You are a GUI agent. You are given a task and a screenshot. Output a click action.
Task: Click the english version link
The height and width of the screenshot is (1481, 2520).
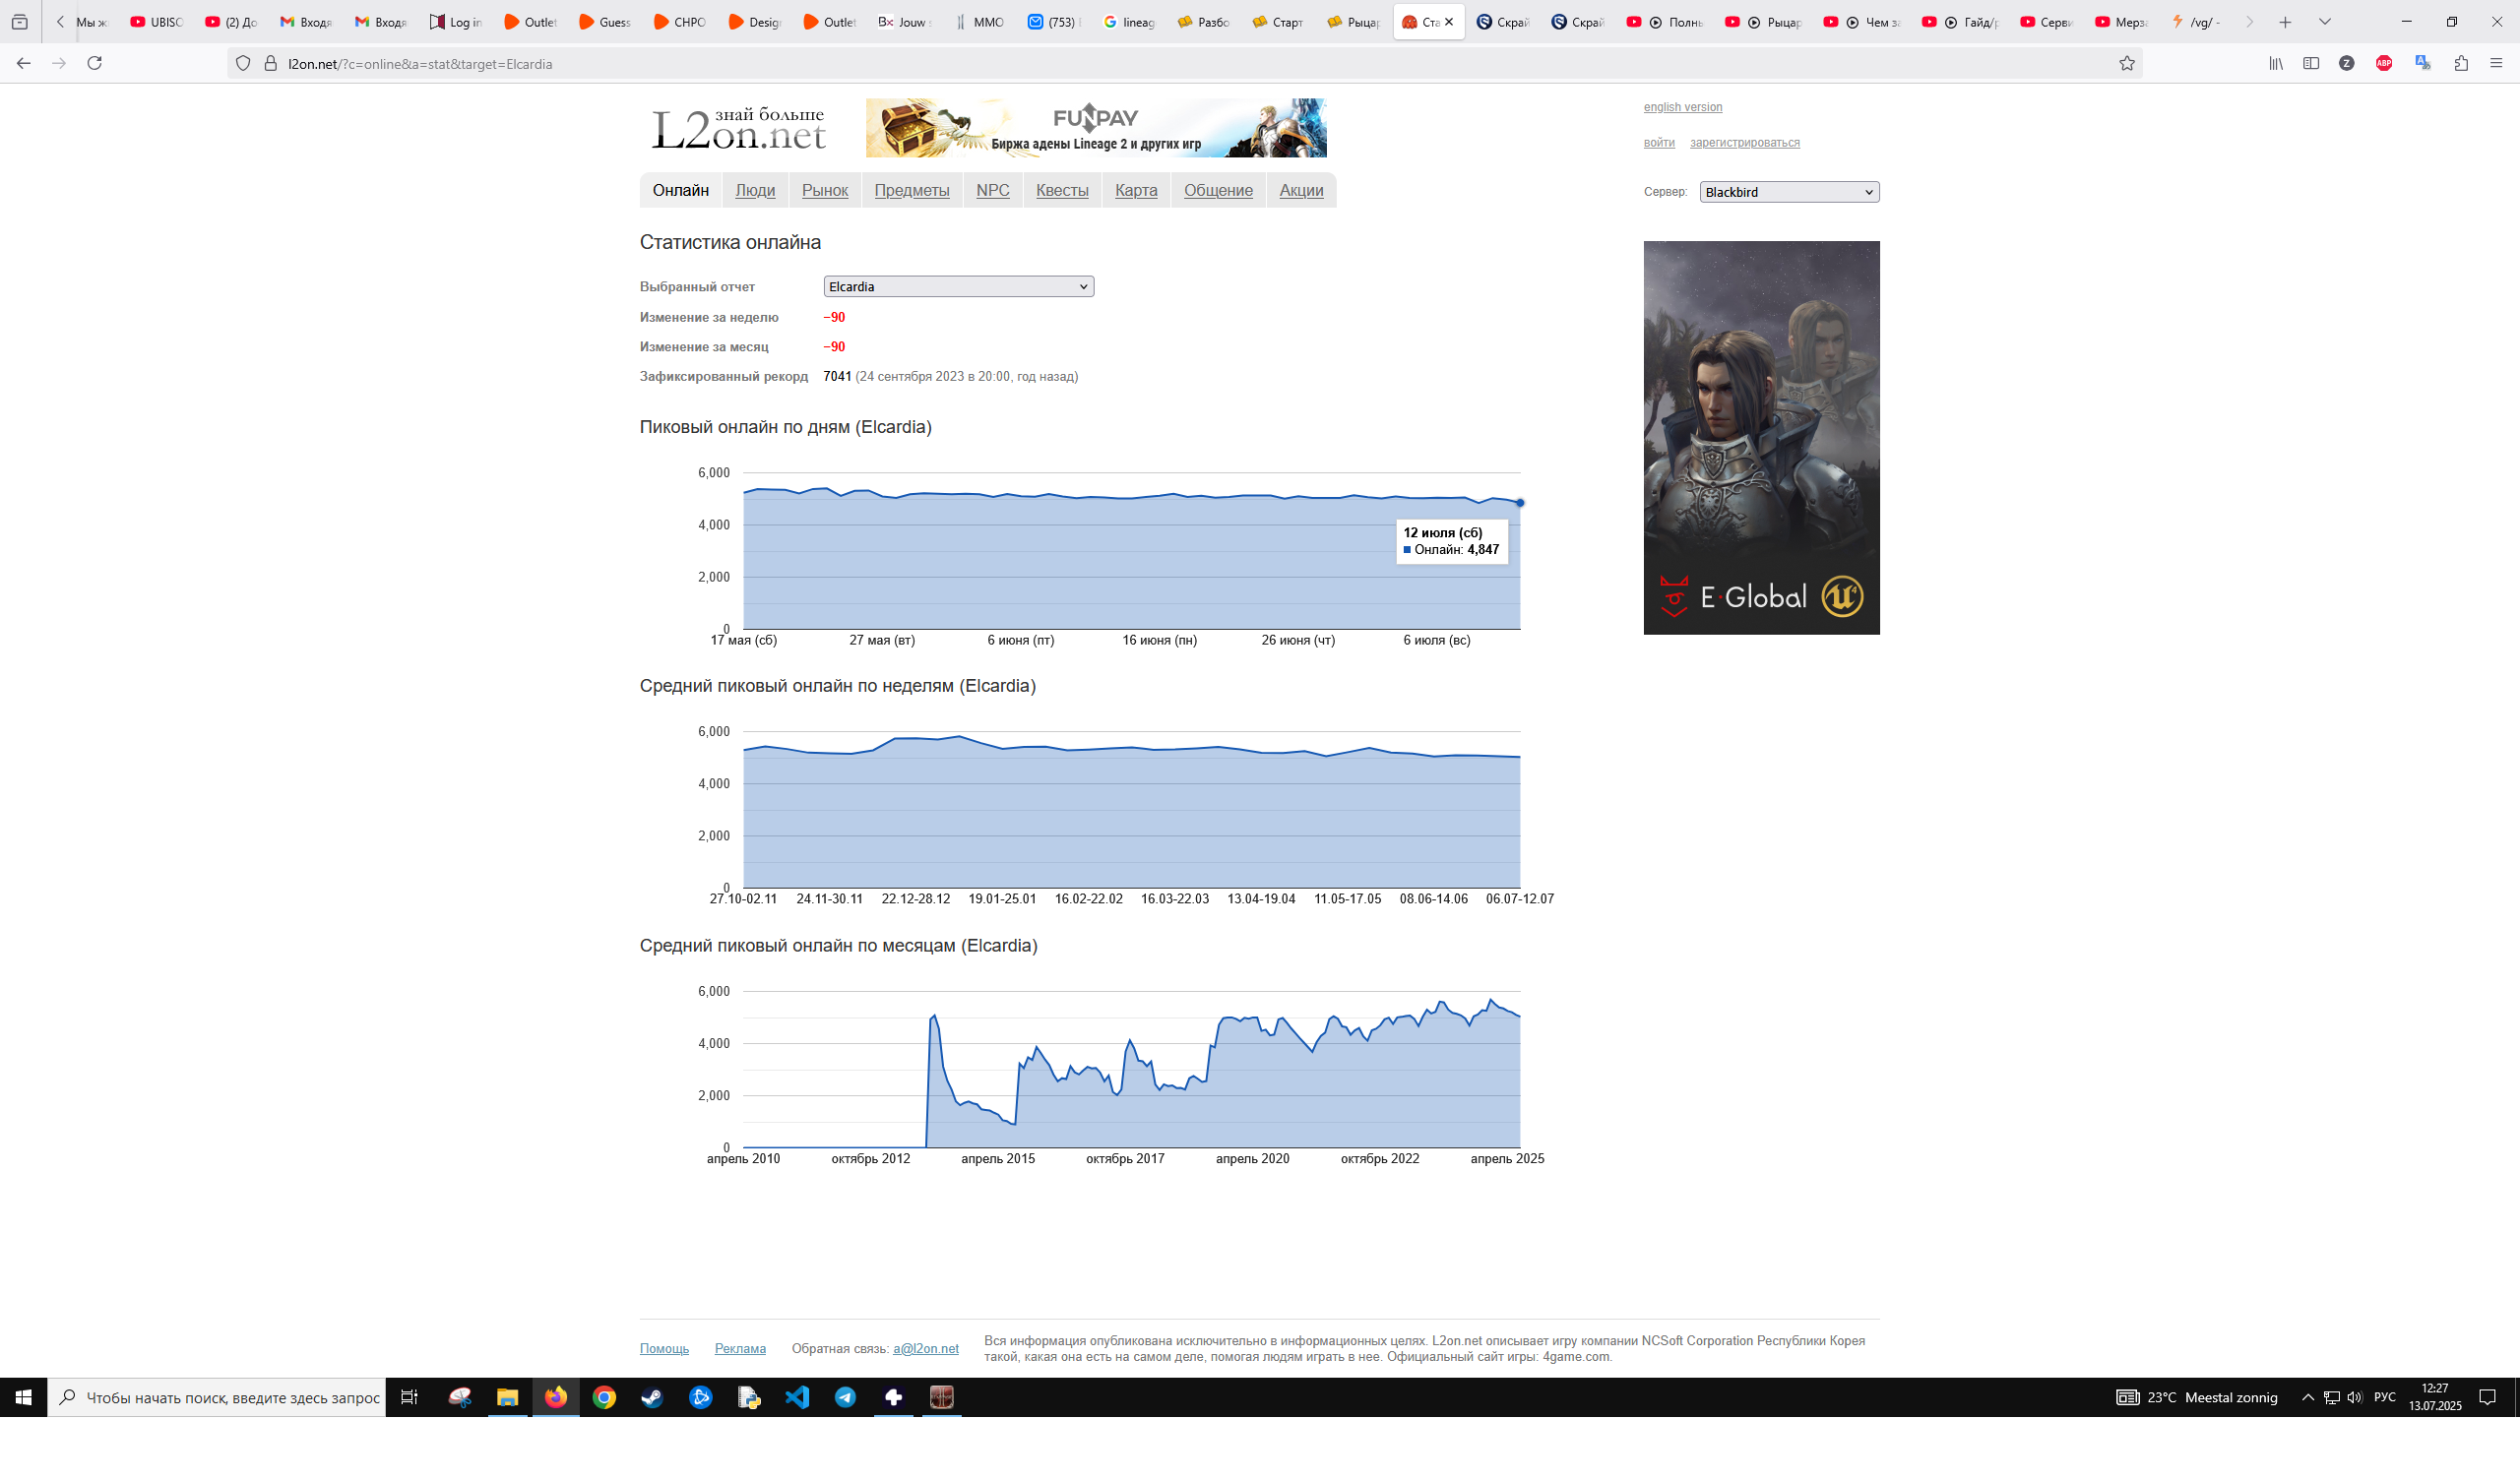[1682, 107]
